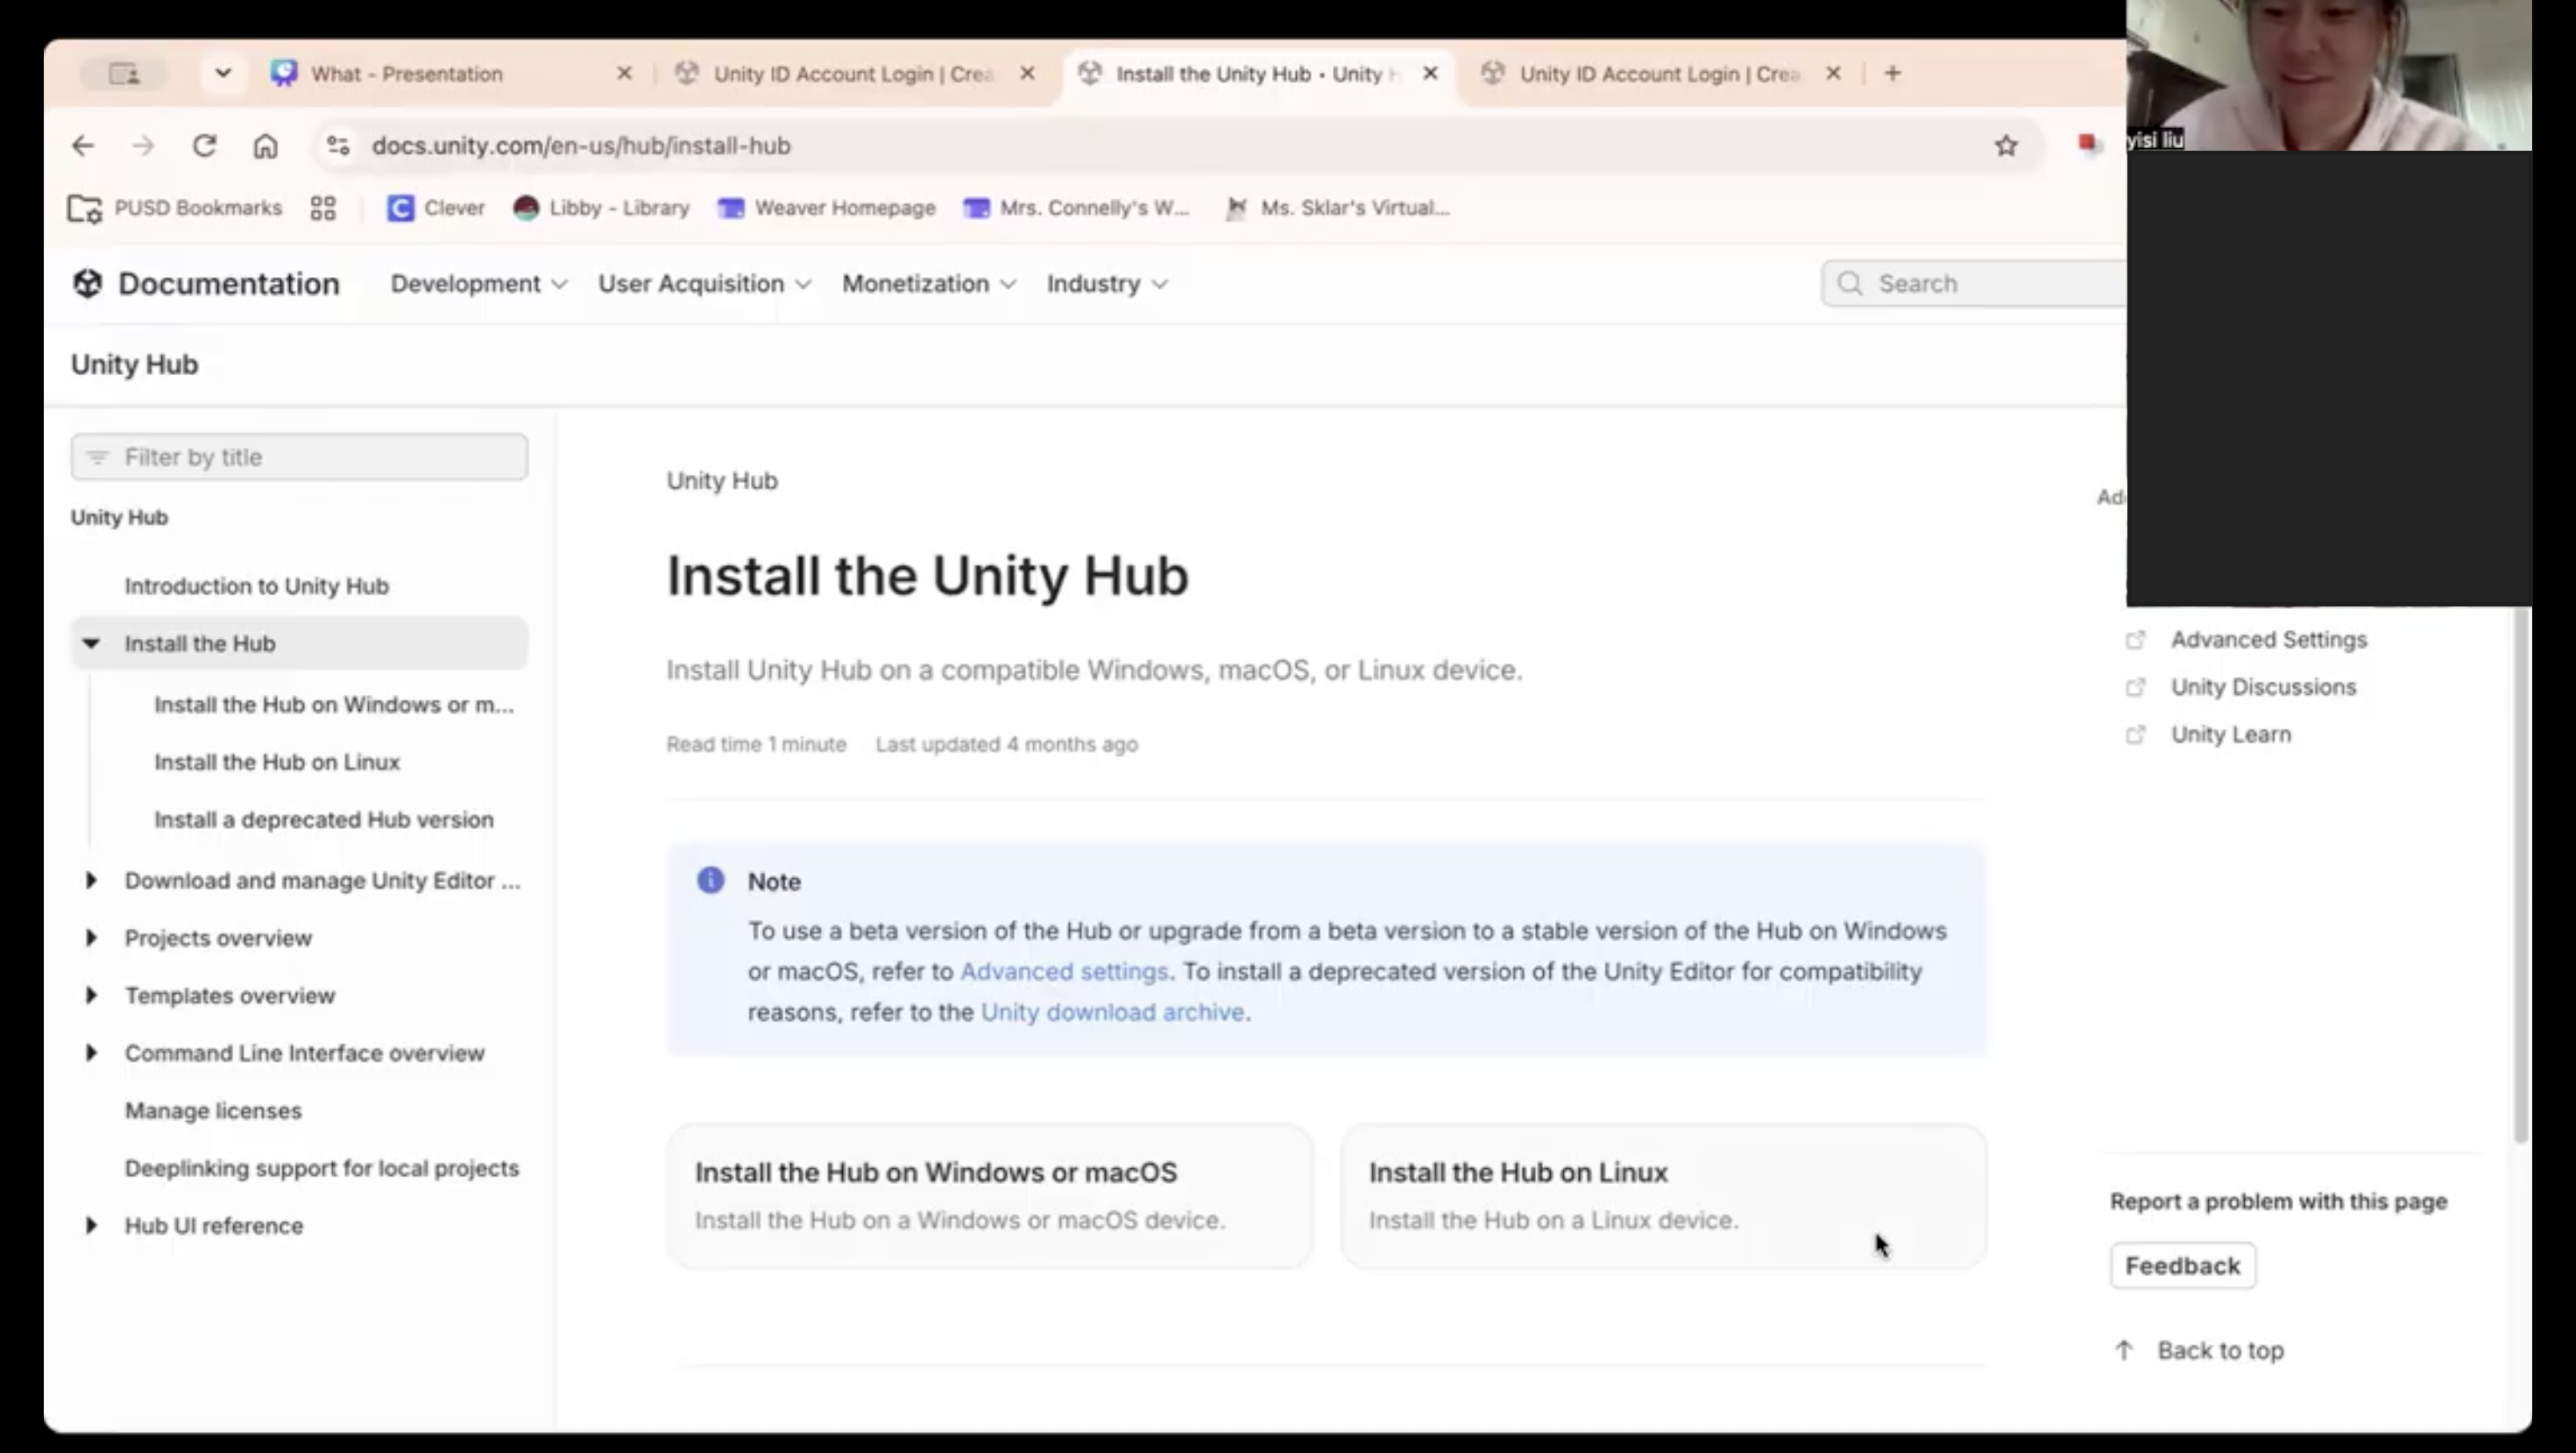Follow the Advanced settings link in Note

tap(1064, 972)
